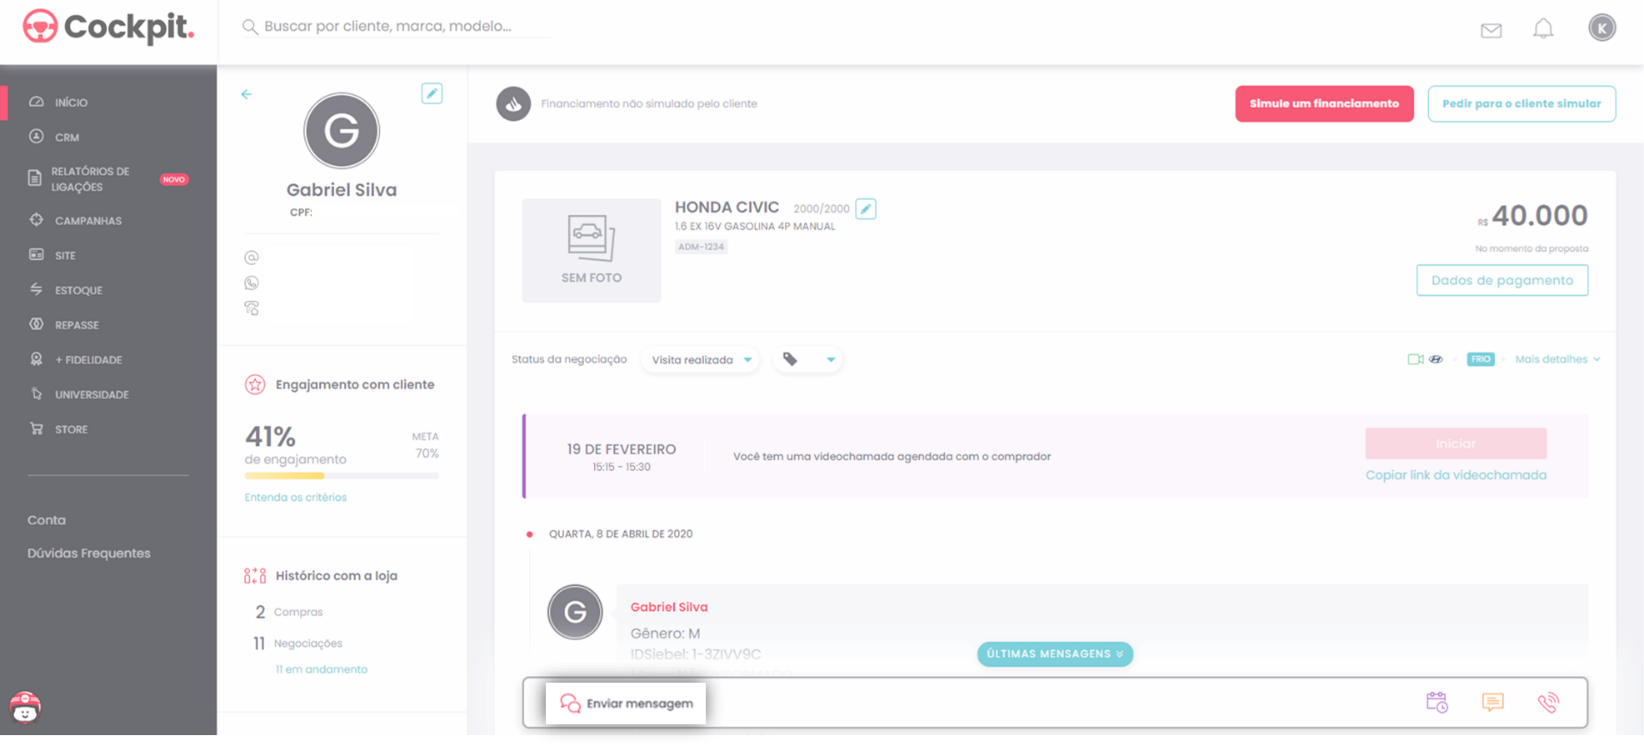Screen dimensions: 1644x751
Task: Click the Hyundai brand logo icon
Action: pos(1436,359)
